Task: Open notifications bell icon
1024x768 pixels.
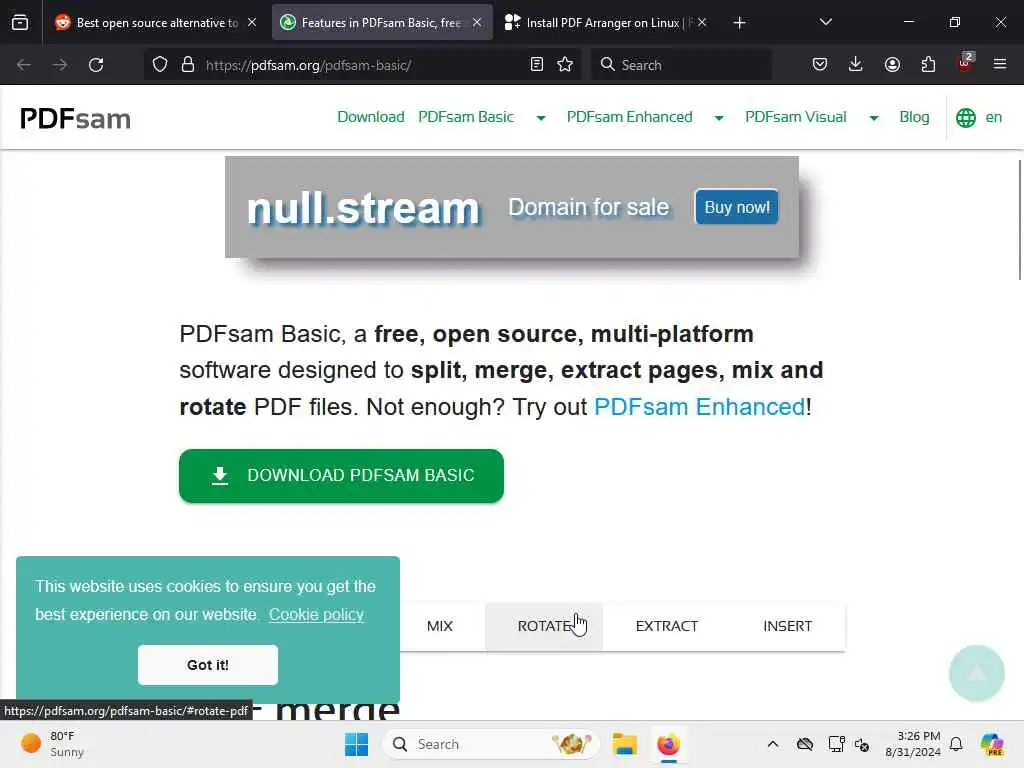Action: coord(956,744)
